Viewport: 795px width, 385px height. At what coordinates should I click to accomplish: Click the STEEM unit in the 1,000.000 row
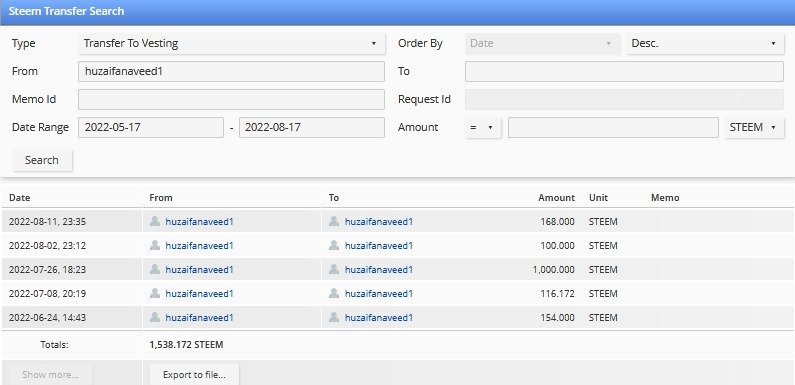click(x=603, y=270)
